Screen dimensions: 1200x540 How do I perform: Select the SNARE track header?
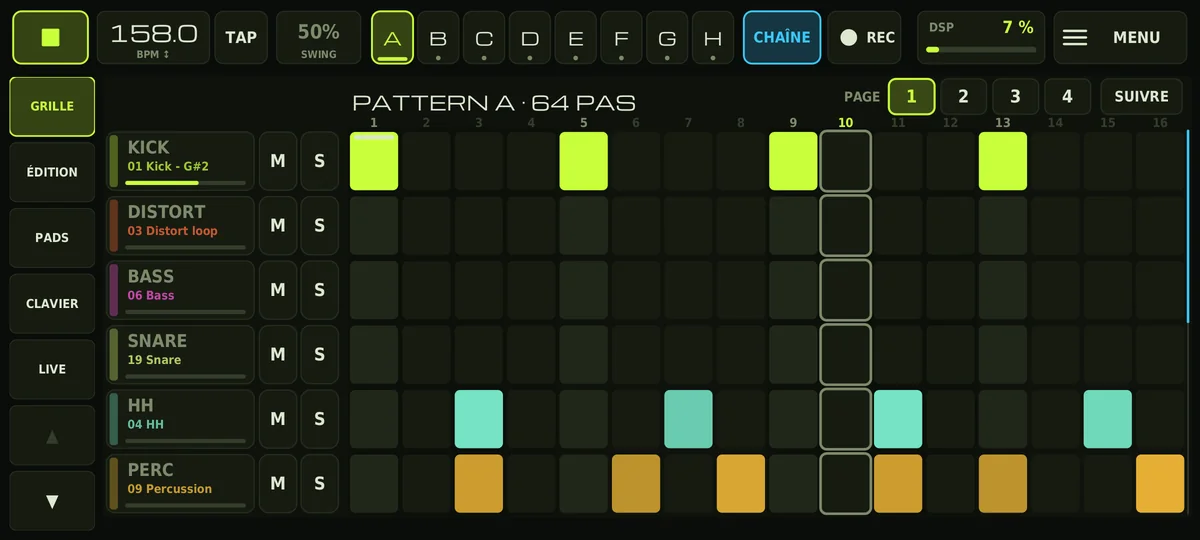coord(181,354)
